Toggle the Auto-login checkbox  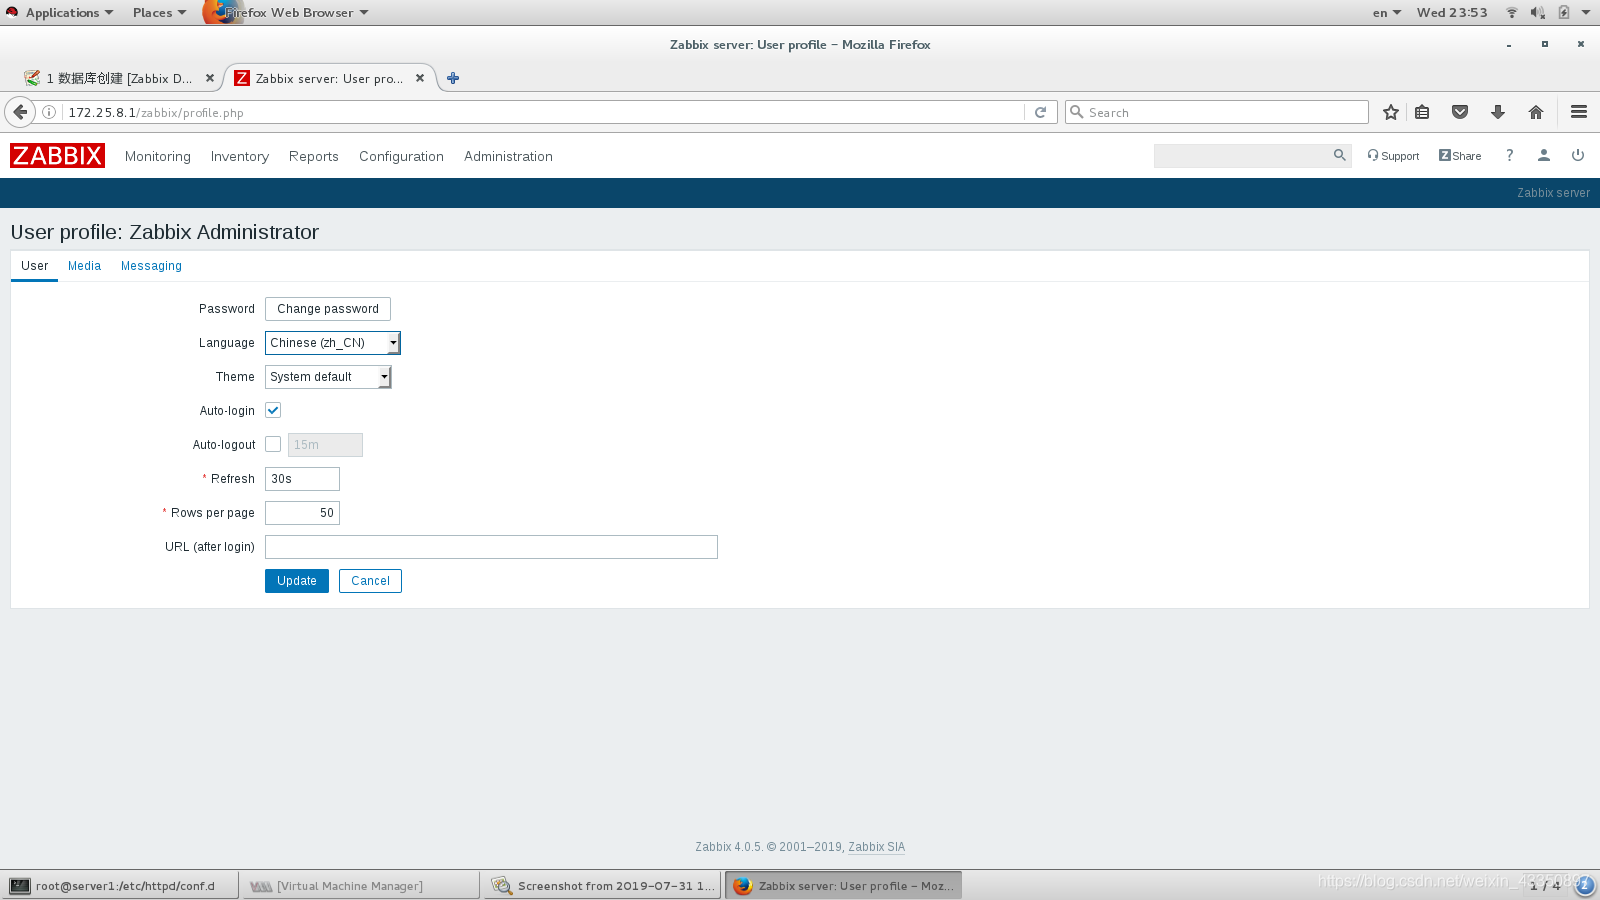pos(273,410)
